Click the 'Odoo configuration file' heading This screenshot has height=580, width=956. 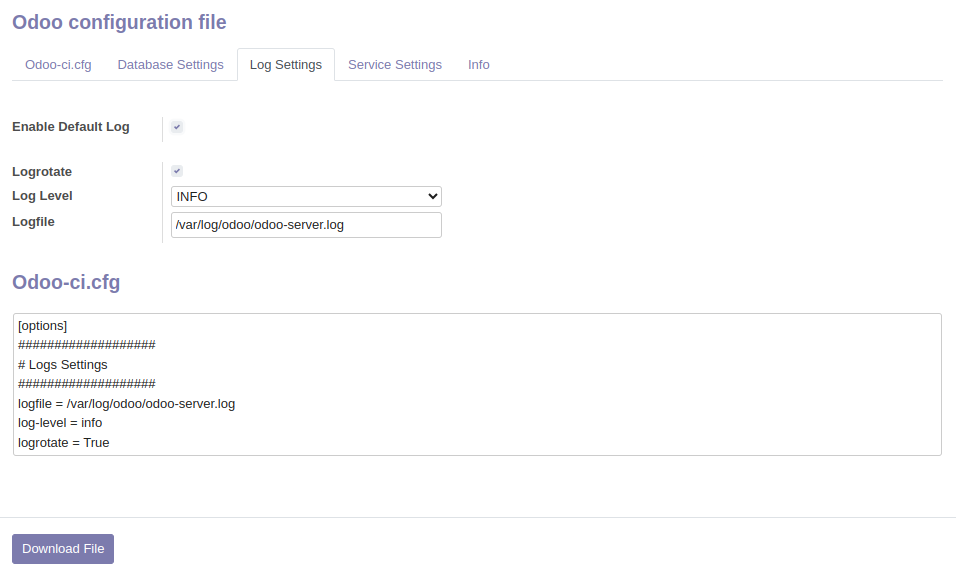click(x=120, y=22)
